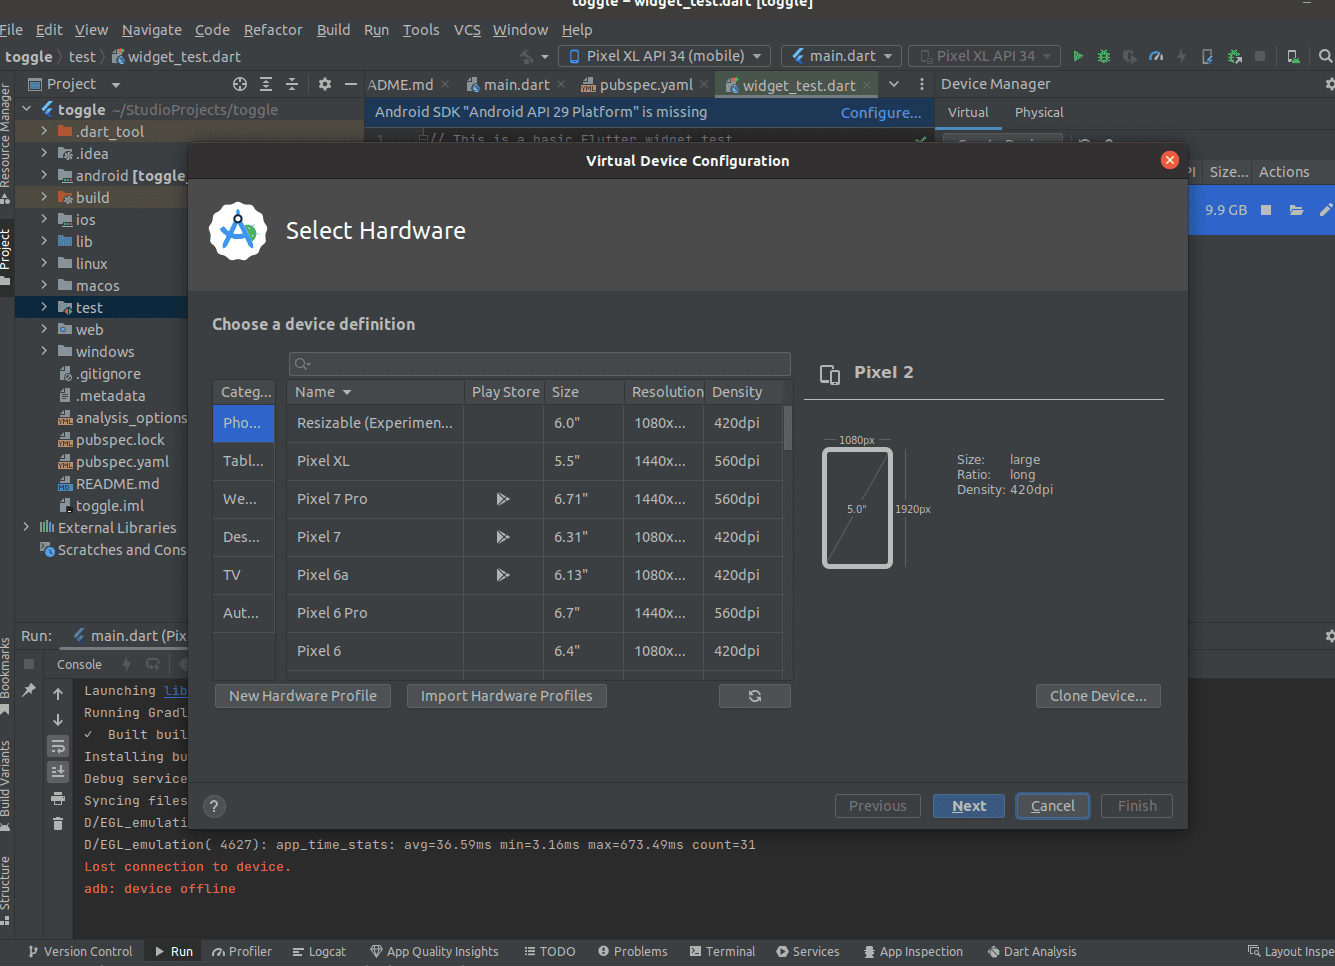Toggle scroll to end in Run console
The image size is (1335, 966).
(x=58, y=772)
